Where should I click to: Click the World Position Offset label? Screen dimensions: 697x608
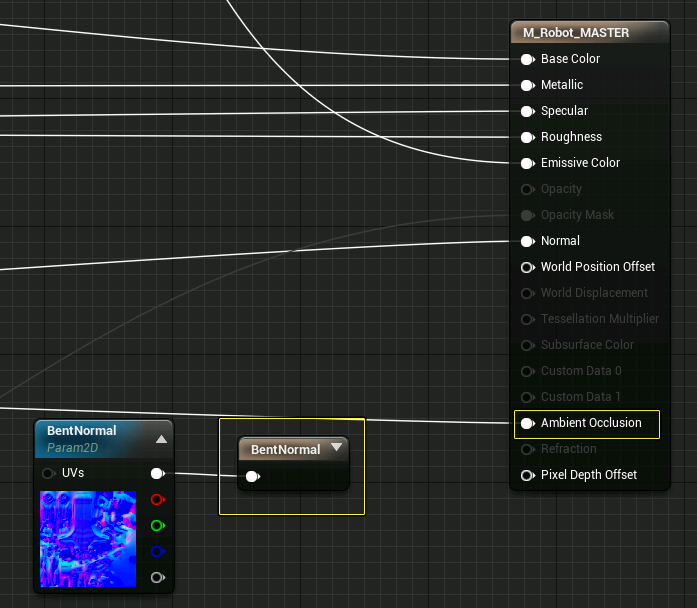click(597, 267)
